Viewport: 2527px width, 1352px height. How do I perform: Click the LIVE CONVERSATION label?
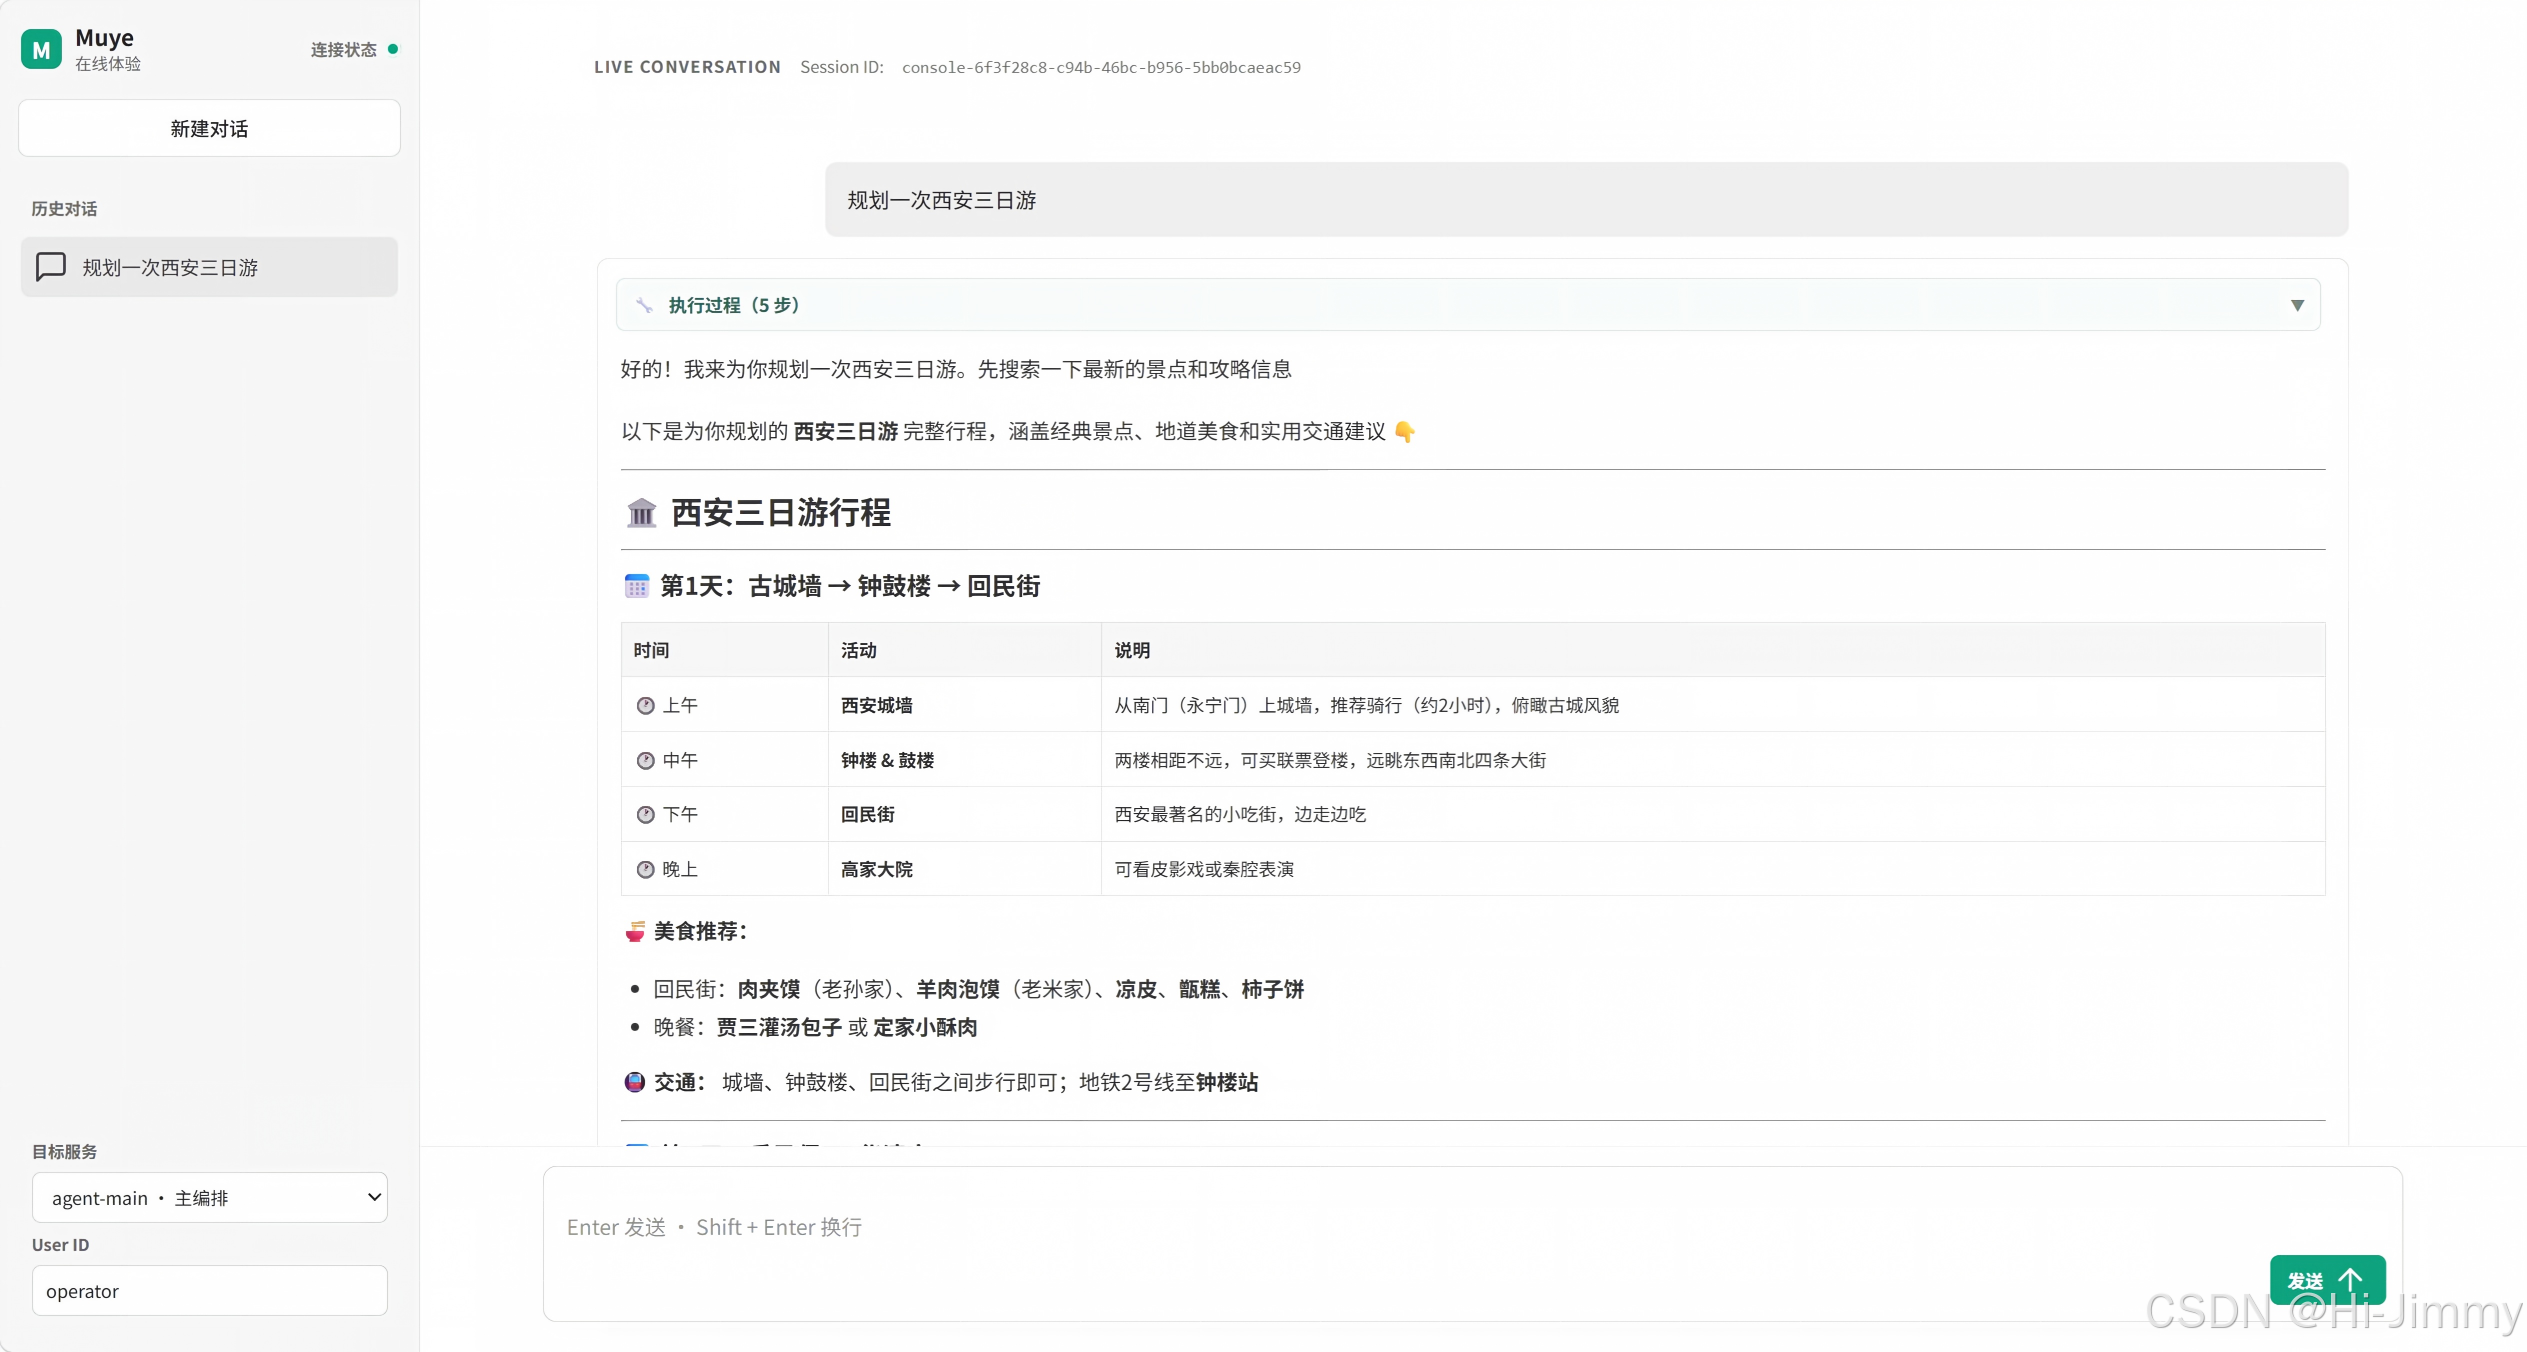point(687,67)
